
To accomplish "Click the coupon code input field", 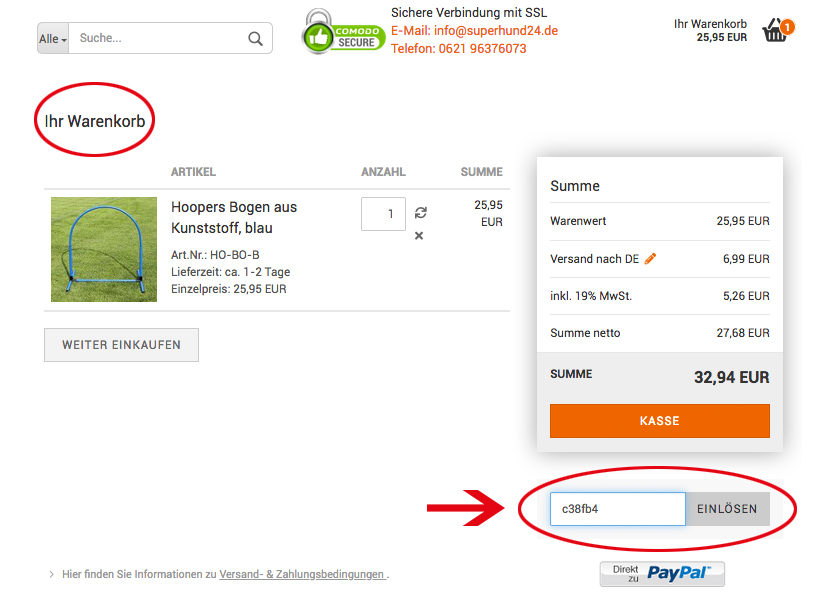I will tap(617, 509).
